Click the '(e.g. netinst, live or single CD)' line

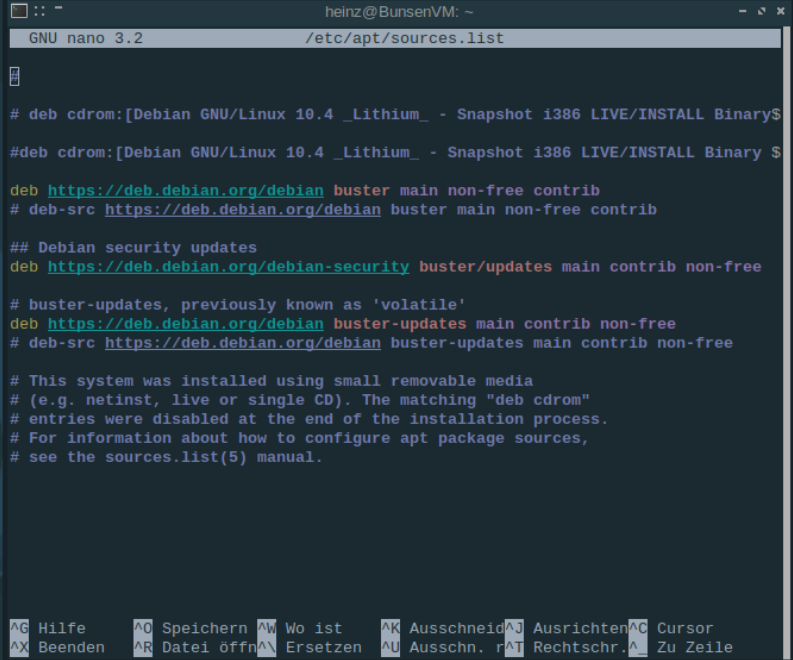point(300,400)
